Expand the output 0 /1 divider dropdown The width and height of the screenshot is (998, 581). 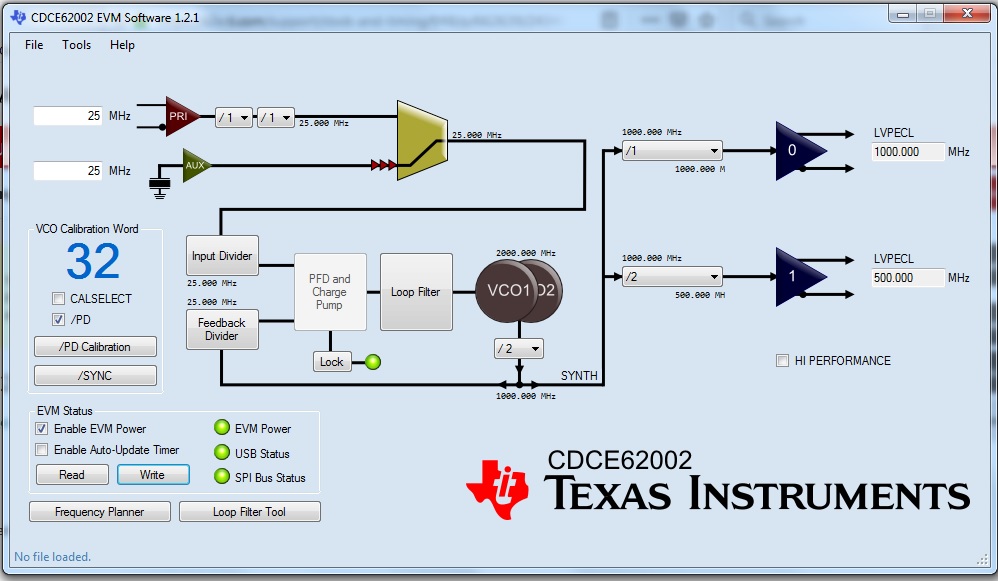pos(672,151)
